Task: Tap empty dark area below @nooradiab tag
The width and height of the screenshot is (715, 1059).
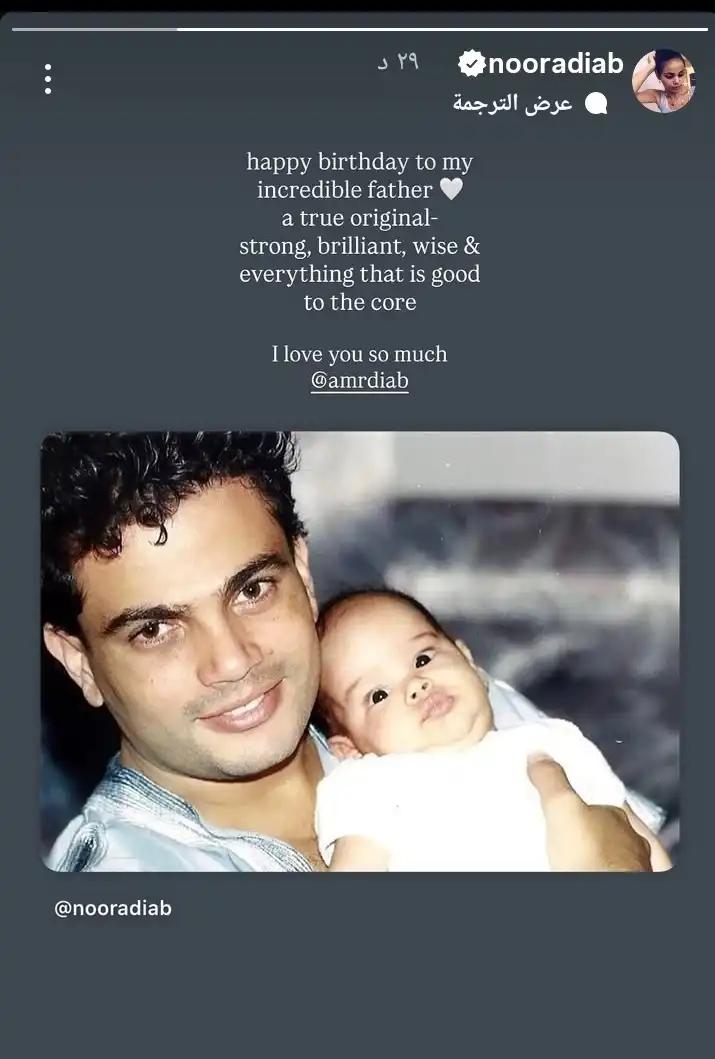Action: point(358,986)
